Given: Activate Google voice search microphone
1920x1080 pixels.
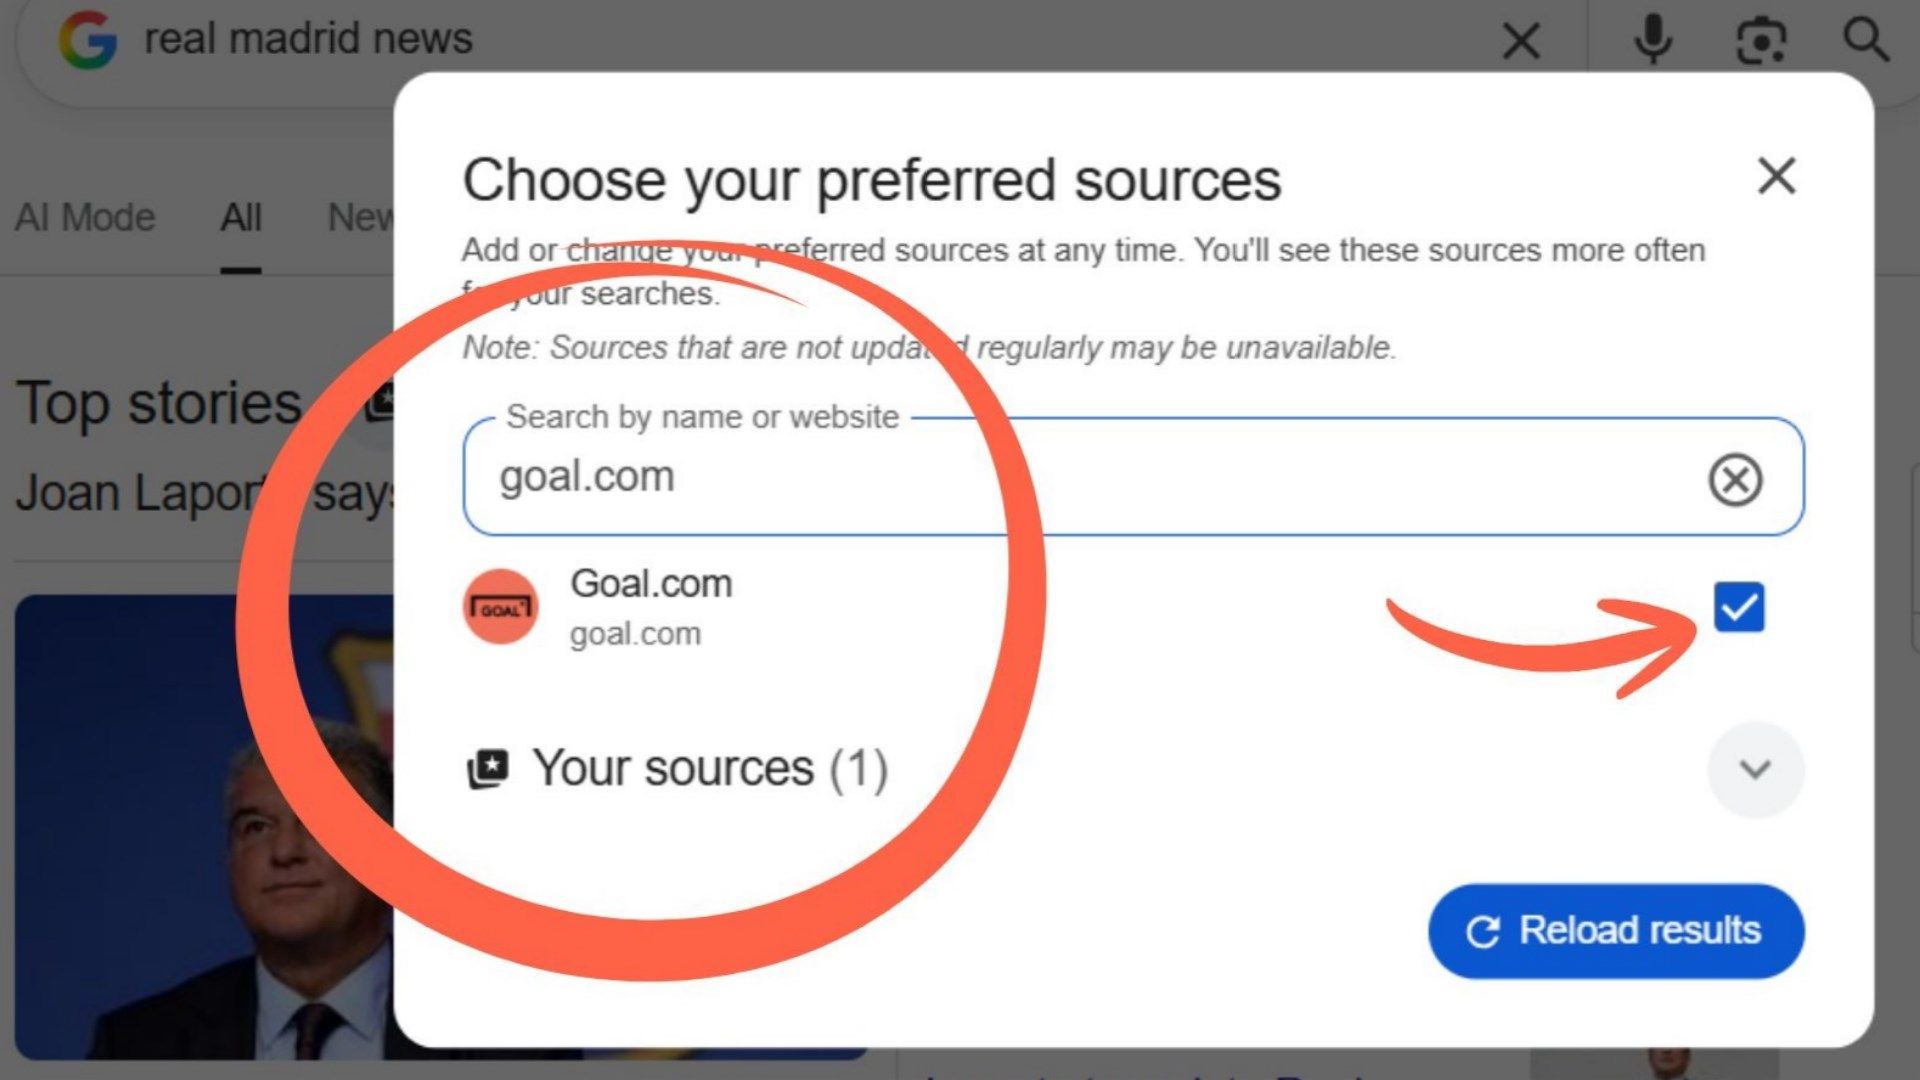Looking at the screenshot, I should pyautogui.click(x=1653, y=40).
